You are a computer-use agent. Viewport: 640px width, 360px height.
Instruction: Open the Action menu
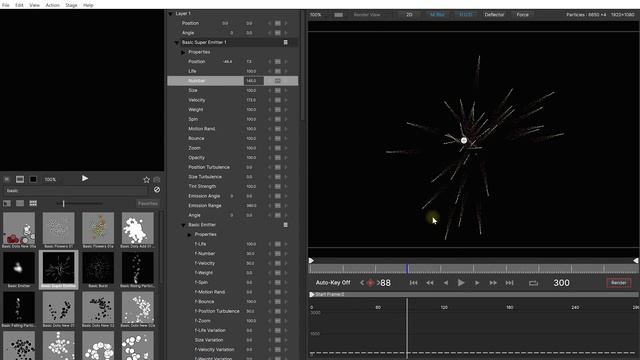tap(52, 5)
